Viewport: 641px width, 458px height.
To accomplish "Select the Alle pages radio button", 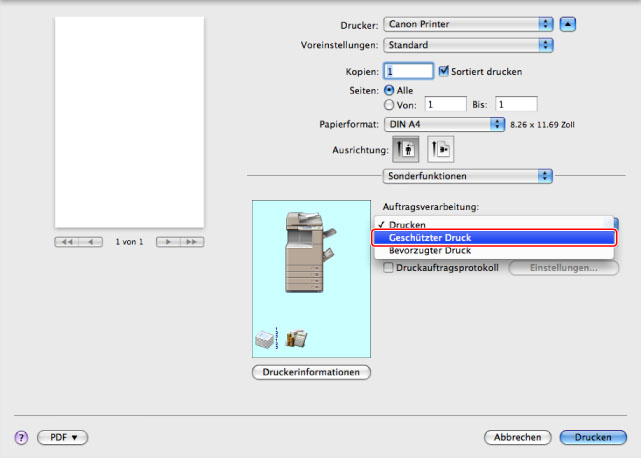I will pyautogui.click(x=390, y=89).
